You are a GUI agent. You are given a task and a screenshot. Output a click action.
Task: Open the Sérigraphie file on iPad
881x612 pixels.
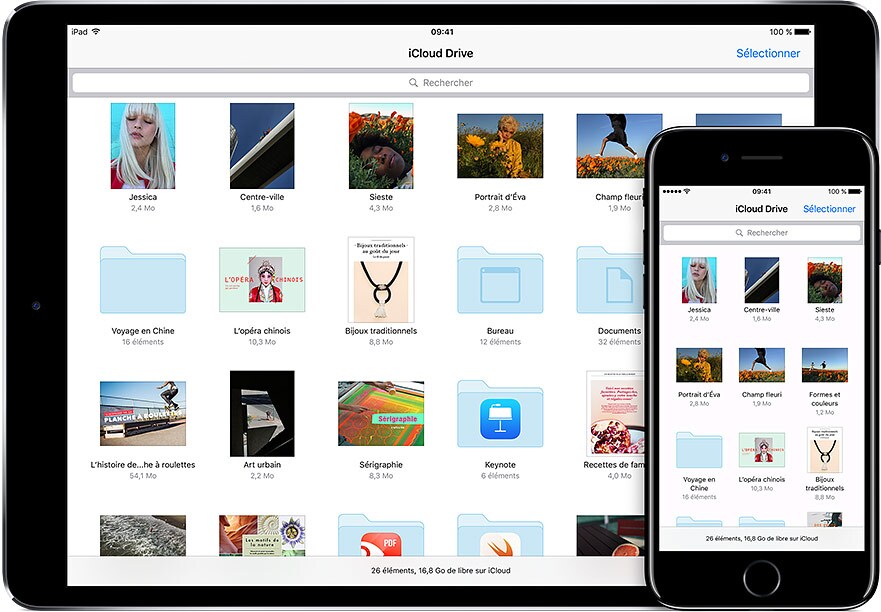click(x=381, y=414)
